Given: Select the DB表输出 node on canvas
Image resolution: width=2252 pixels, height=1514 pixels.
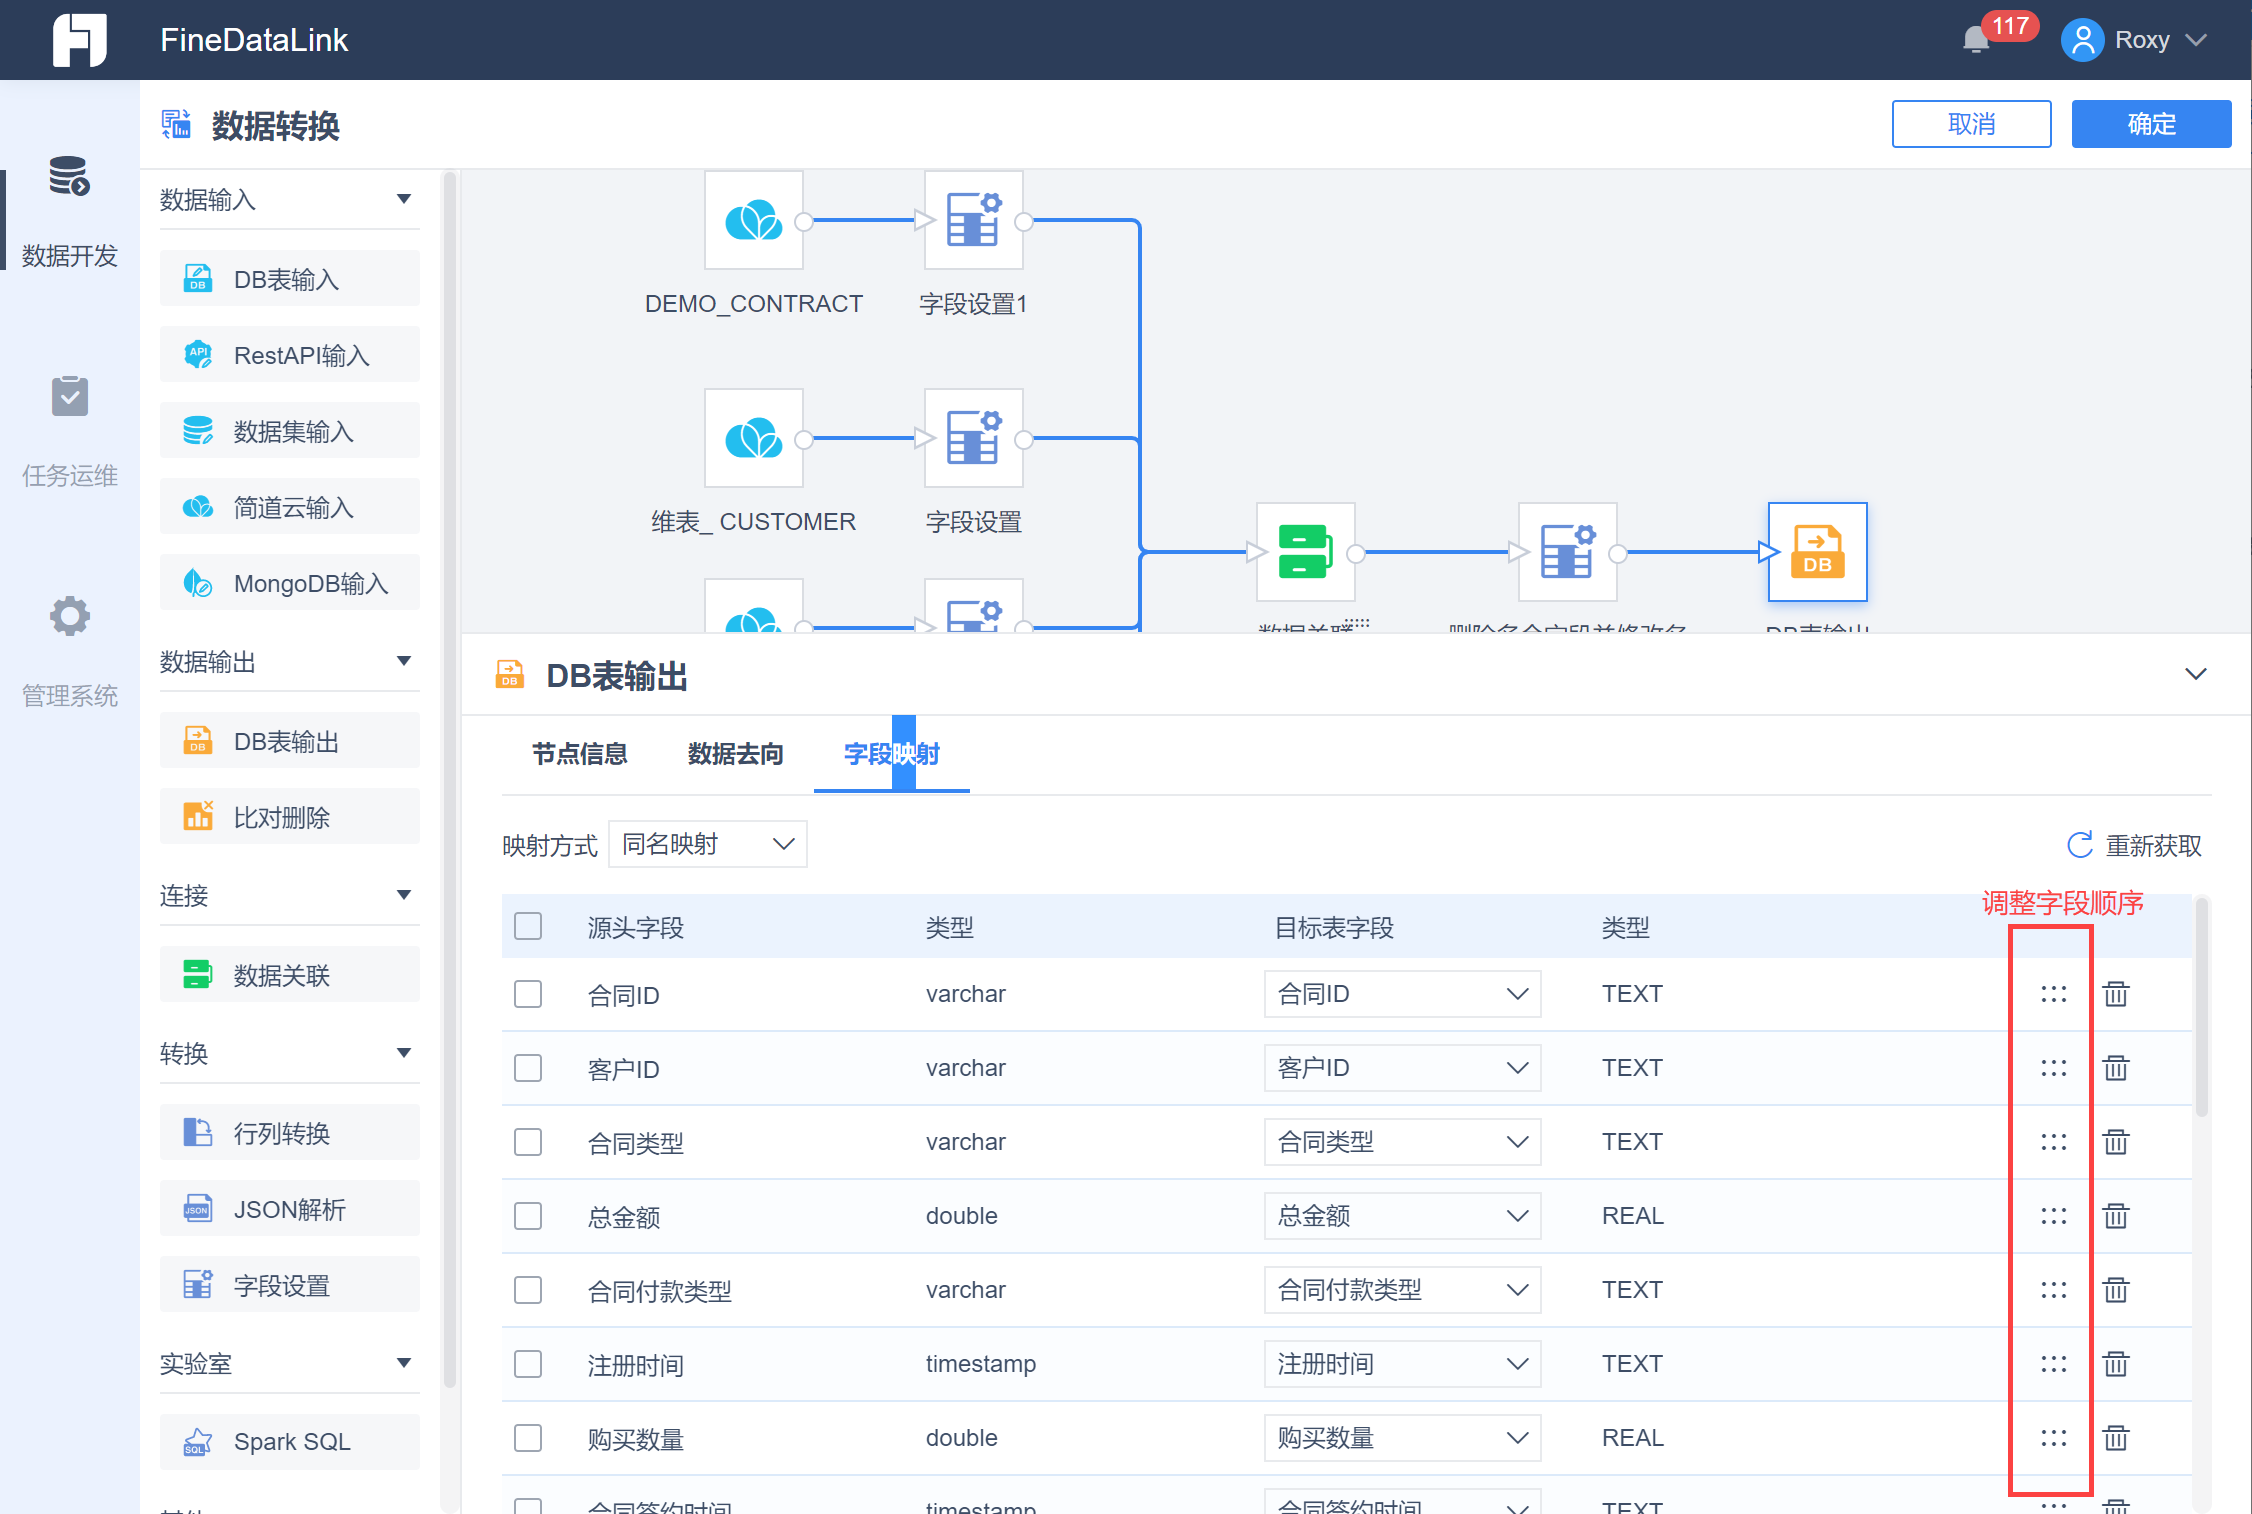Looking at the screenshot, I should 1817,552.
